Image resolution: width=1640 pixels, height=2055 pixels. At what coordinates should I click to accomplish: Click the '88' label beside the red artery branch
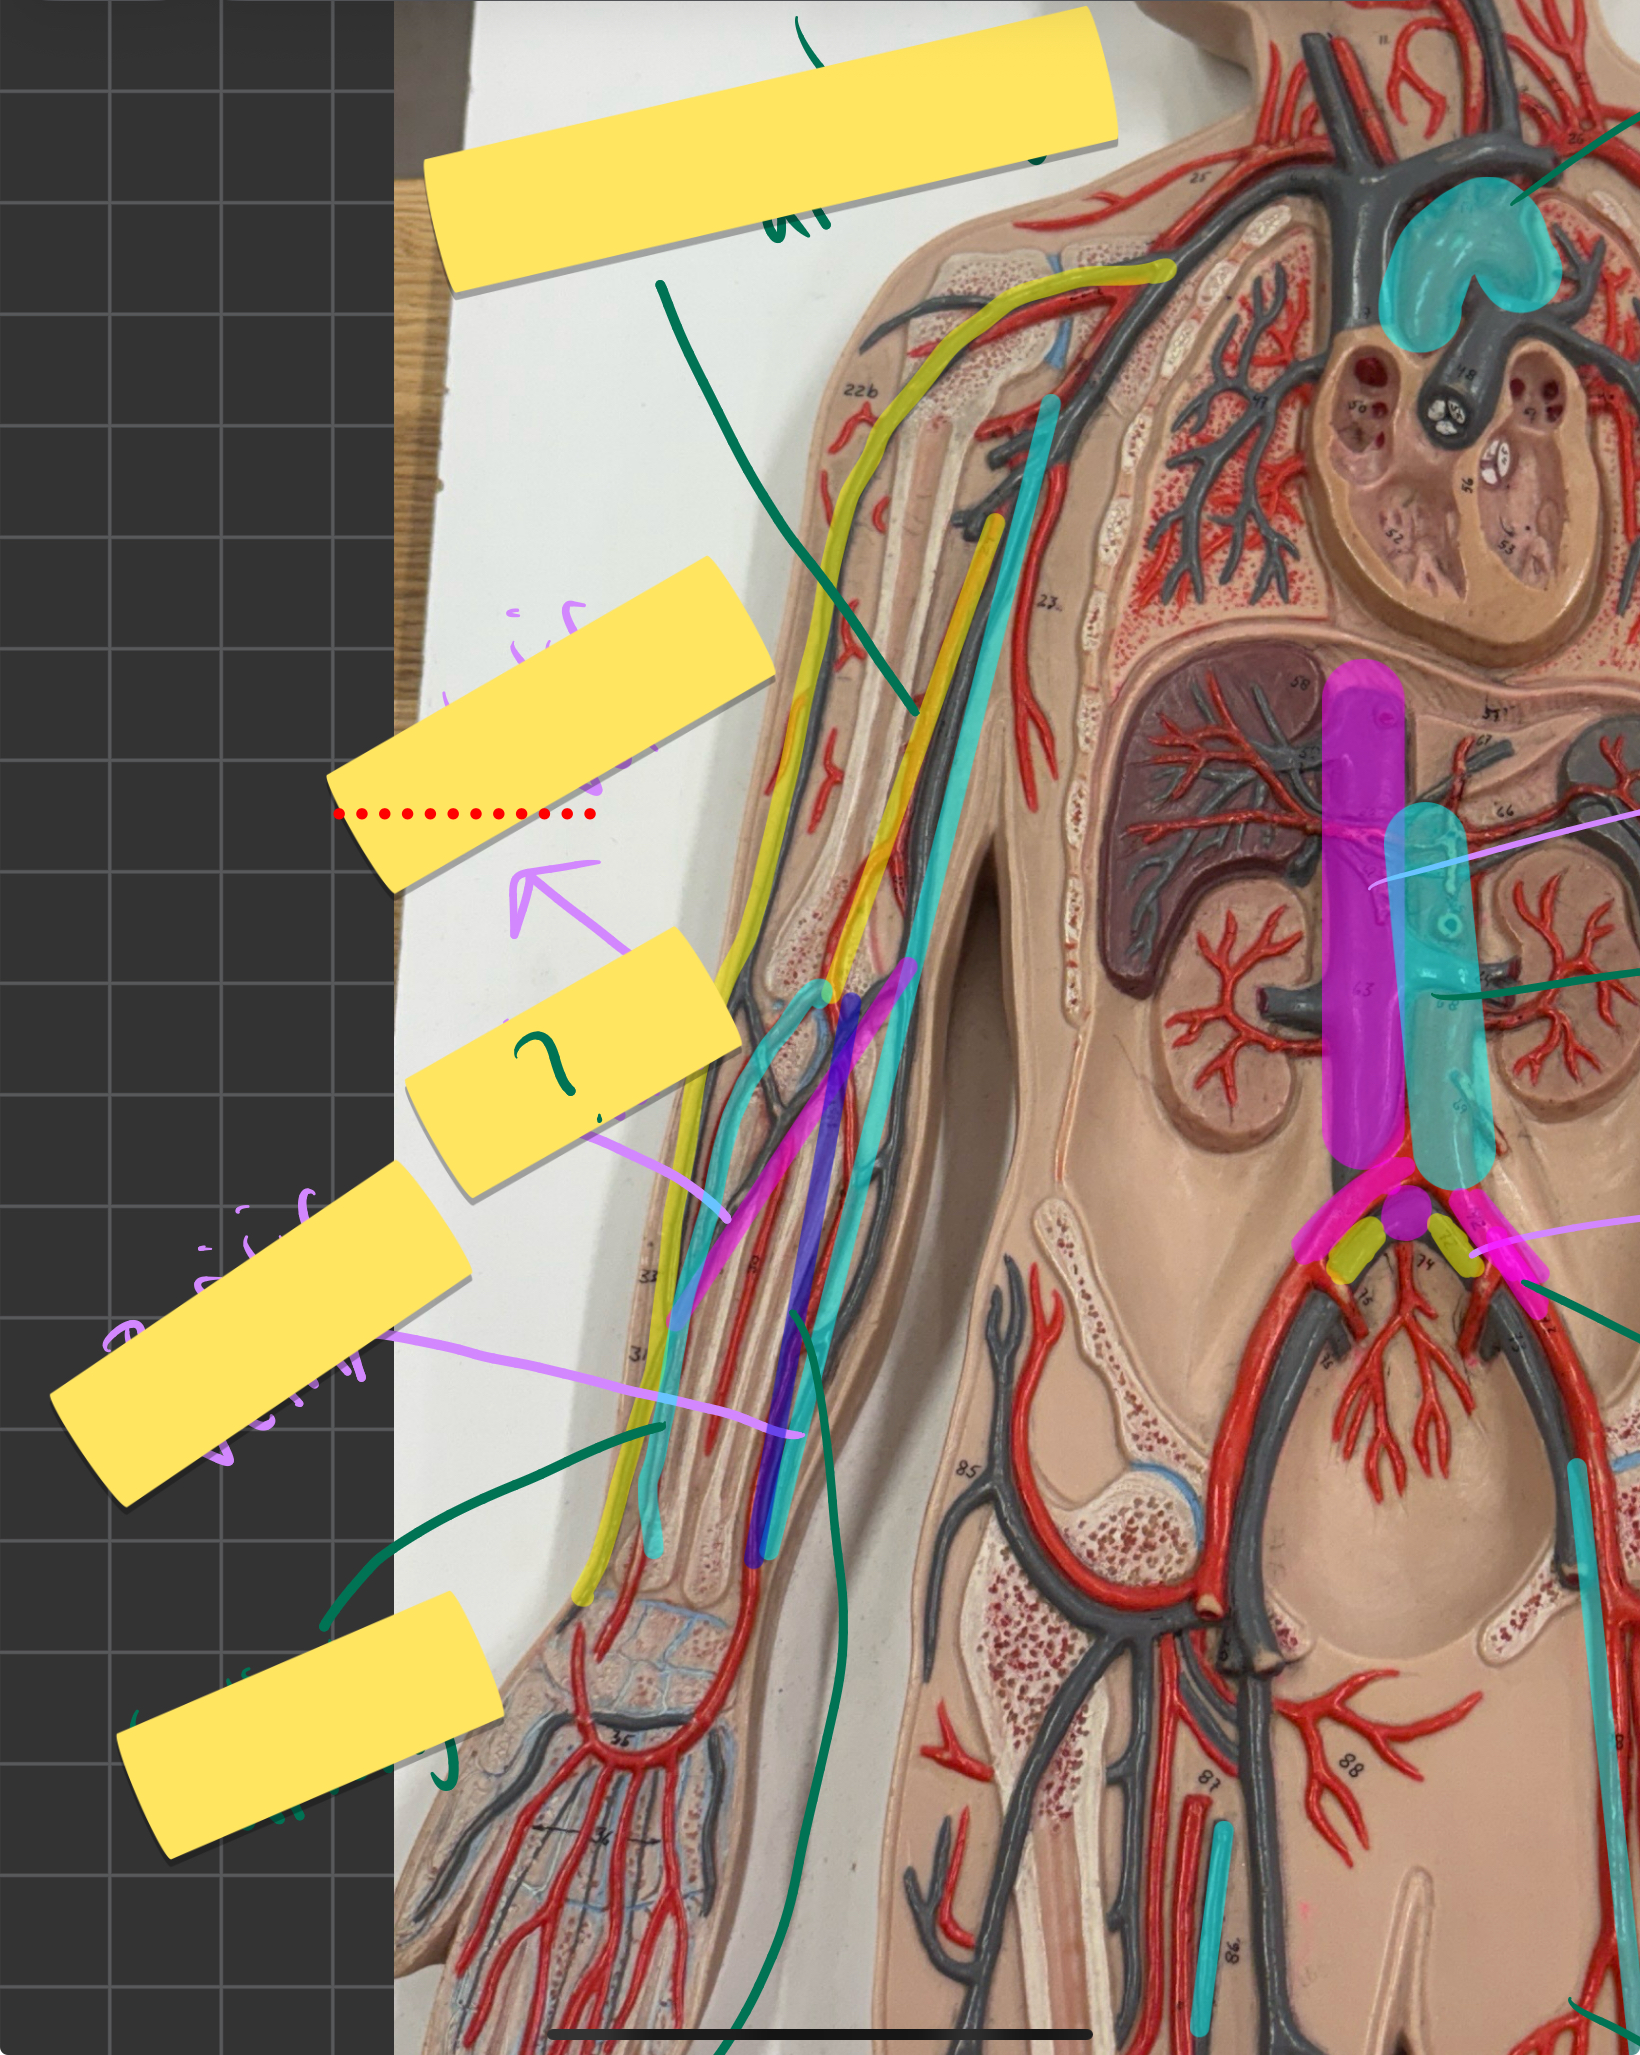[1350, 1766]
